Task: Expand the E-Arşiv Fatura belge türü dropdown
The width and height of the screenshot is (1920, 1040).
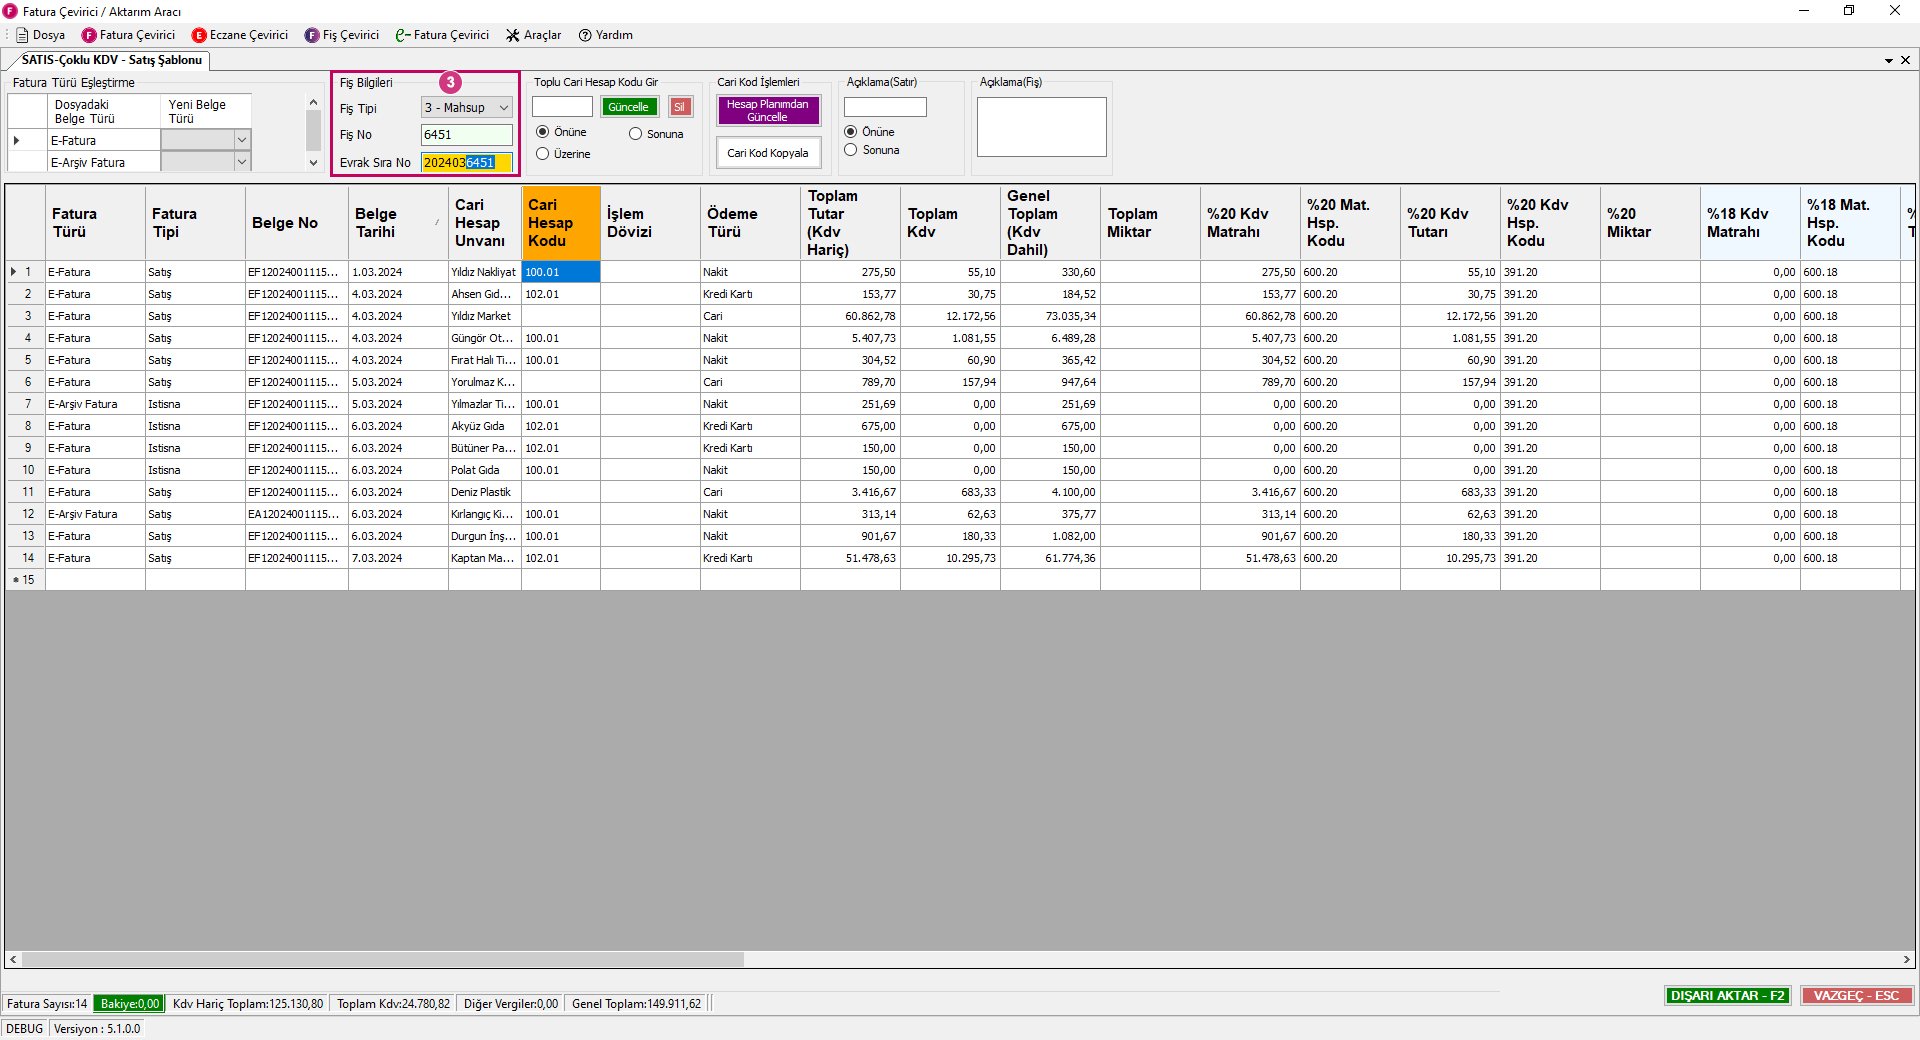Action: [x=241, y=162]
